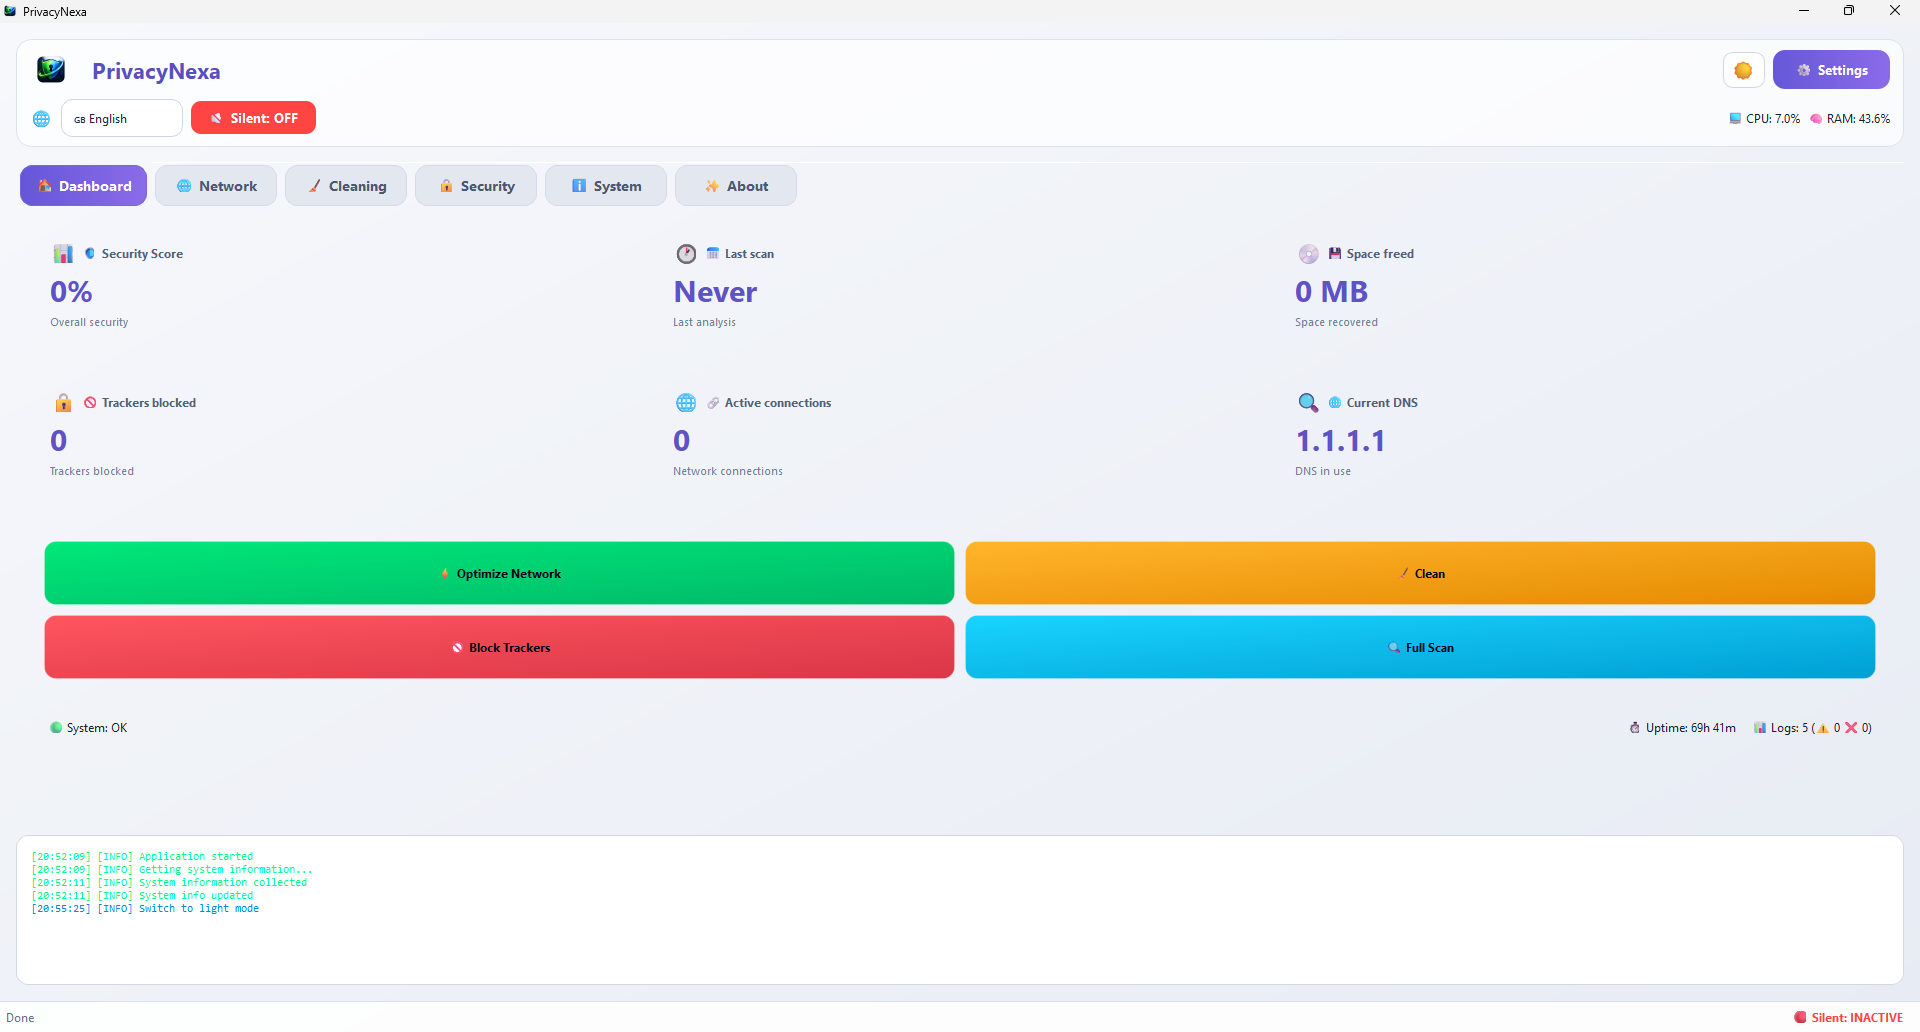Click the Security Score chart icon
1920x1032 pixels.
(63, 254)
